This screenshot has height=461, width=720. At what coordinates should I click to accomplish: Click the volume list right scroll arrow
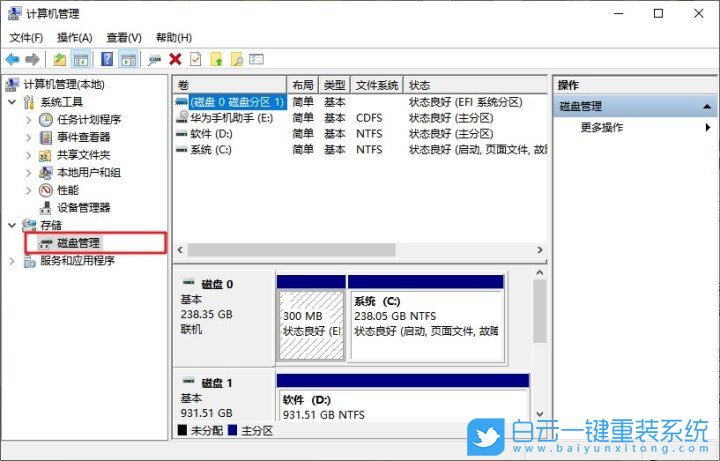pos(540,250)
